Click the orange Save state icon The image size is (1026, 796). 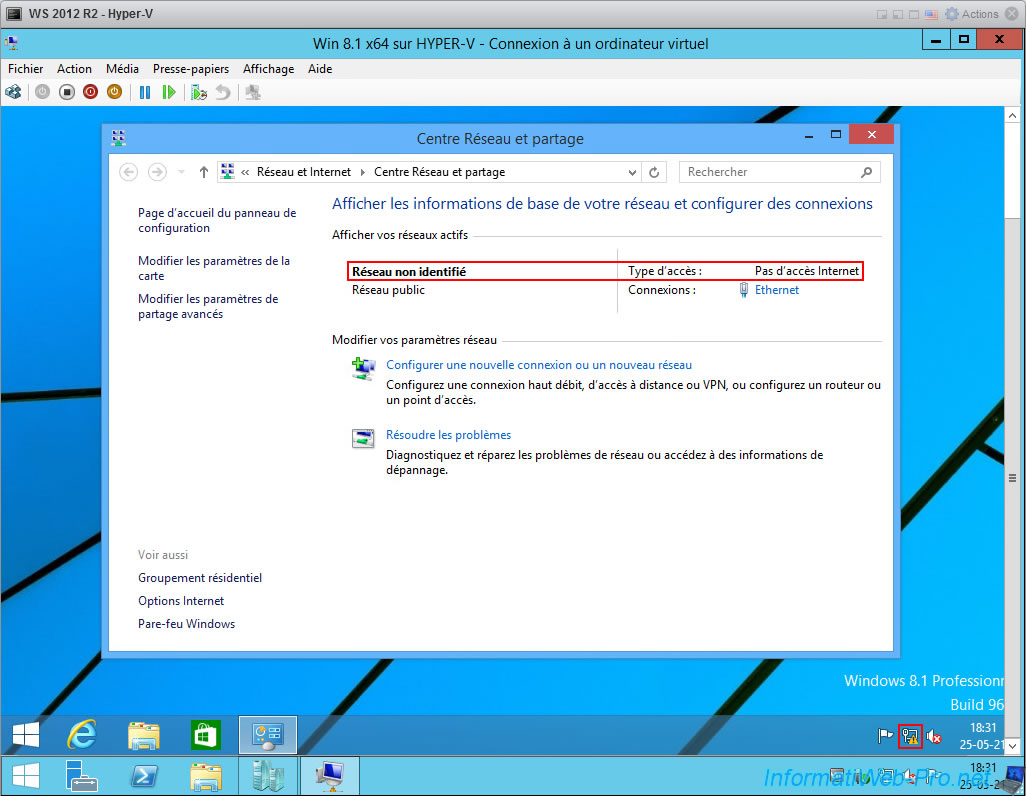pyautogui.click(x=115, y=92)
